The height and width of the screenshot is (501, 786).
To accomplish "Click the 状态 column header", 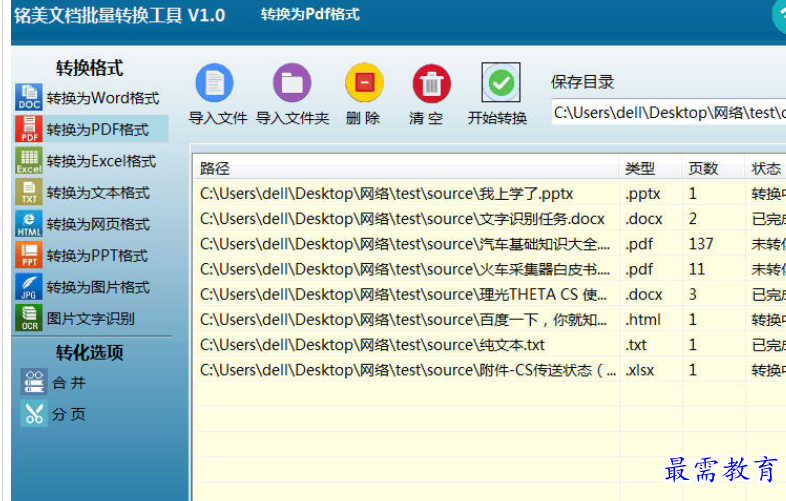I will [766, 168].
